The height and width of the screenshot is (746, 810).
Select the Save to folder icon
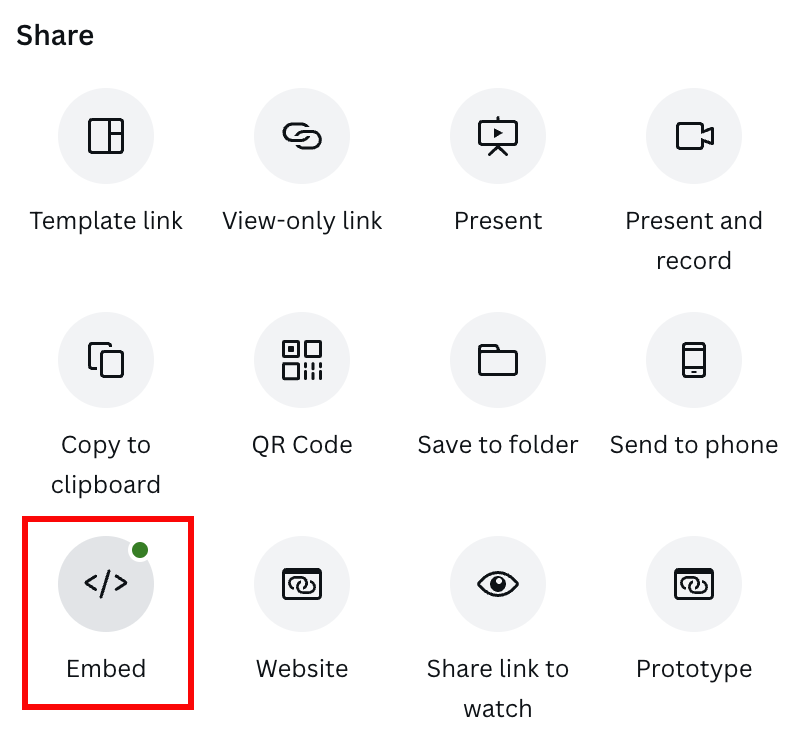[x=498, y=360]
